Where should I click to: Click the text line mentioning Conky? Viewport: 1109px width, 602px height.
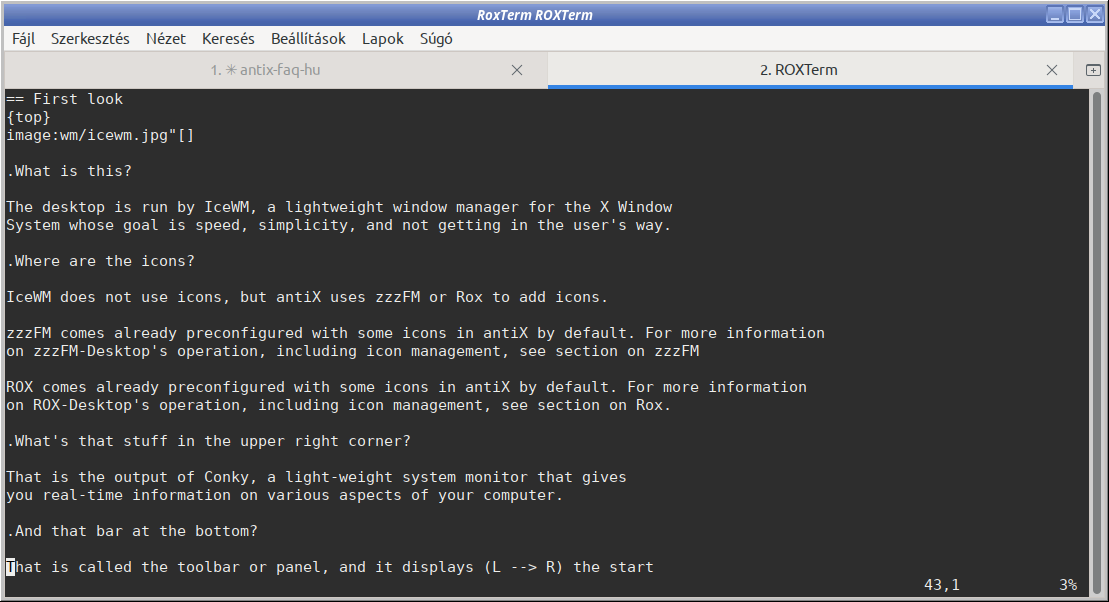(316, 477)
